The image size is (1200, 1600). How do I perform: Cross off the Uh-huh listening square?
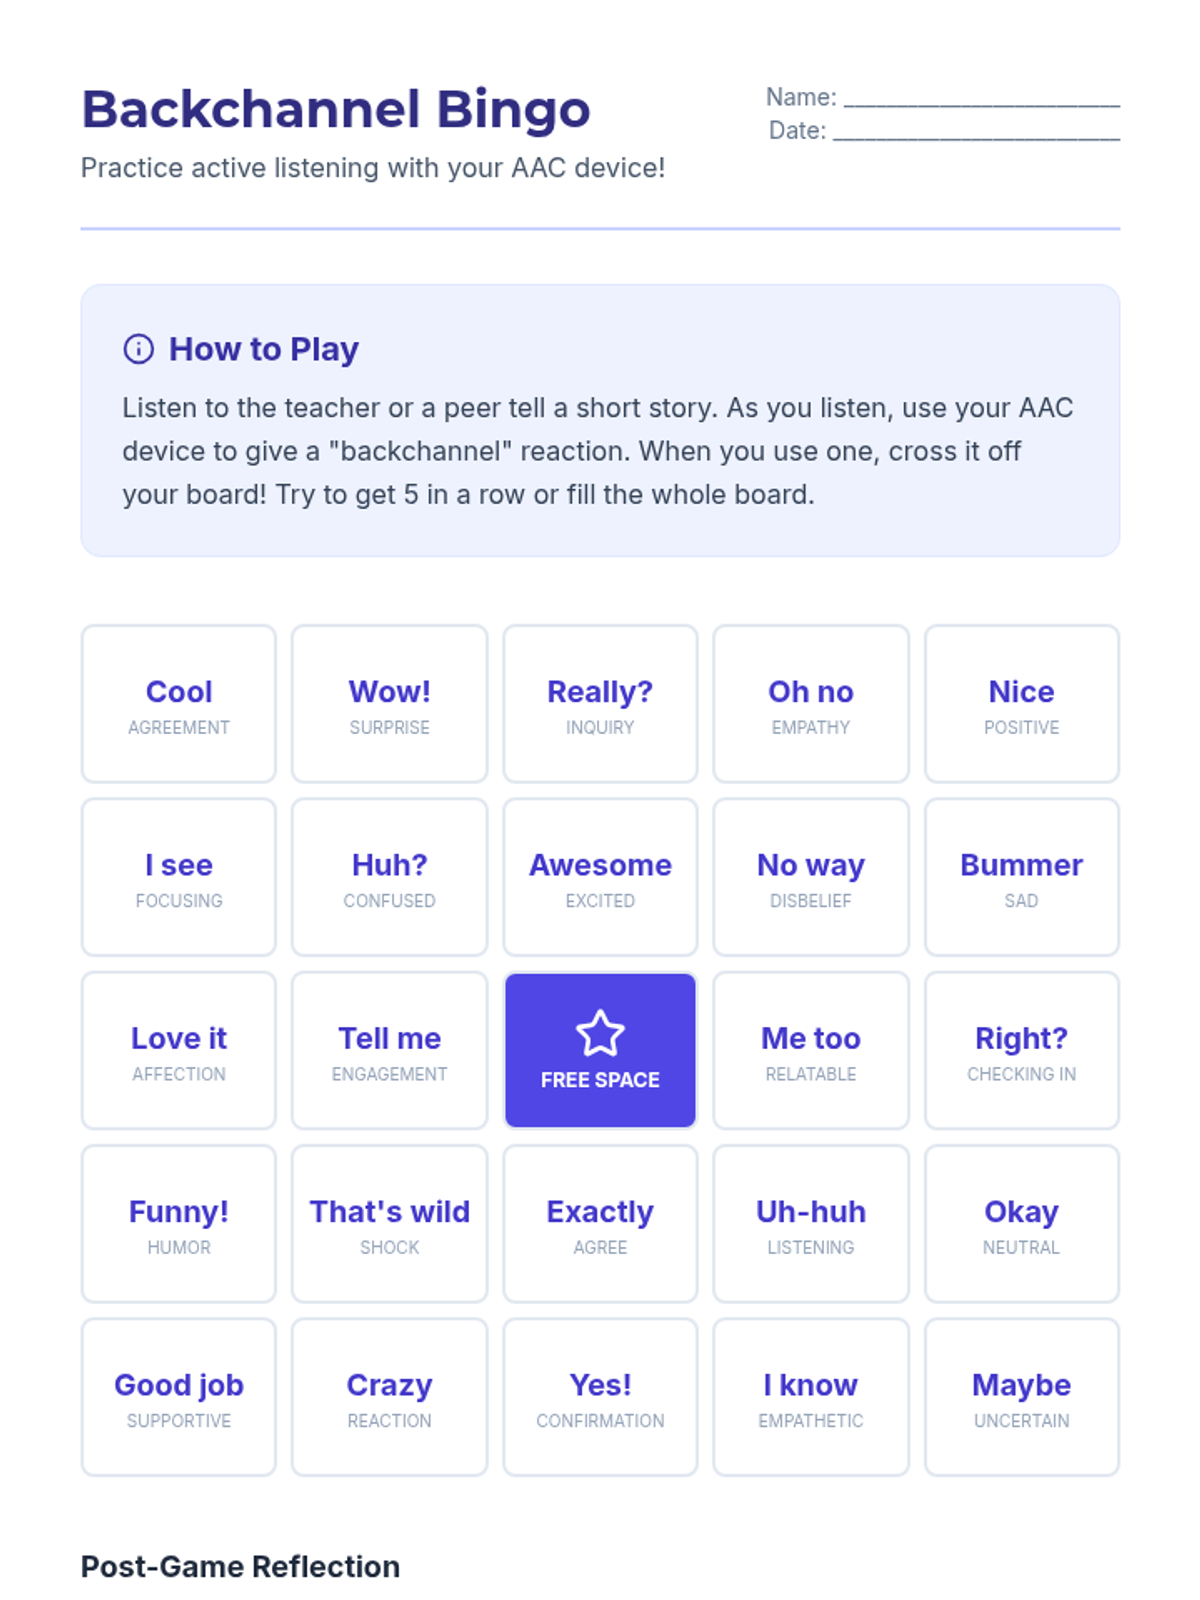pyautogui.click(x=810, y=1224)
